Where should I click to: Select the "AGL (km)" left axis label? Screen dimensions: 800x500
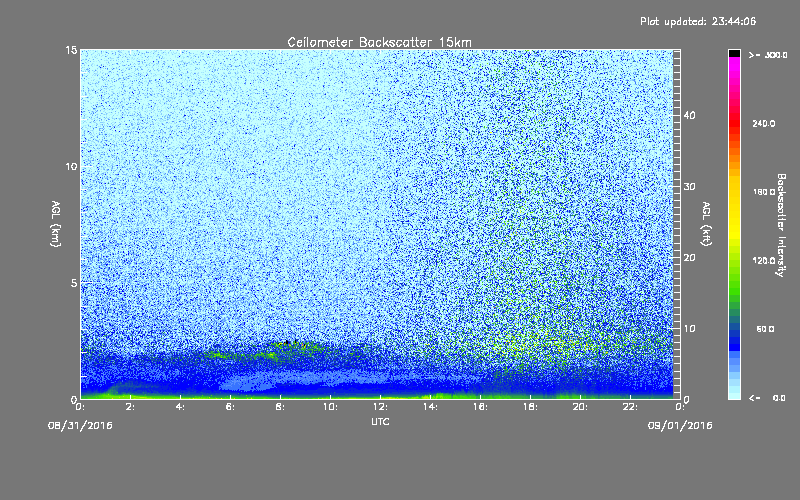click(x=56, y=224)
